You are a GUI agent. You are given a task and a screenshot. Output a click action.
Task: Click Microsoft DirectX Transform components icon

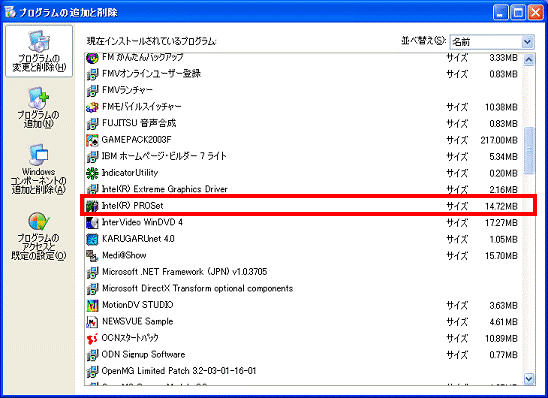coord(92,289)
